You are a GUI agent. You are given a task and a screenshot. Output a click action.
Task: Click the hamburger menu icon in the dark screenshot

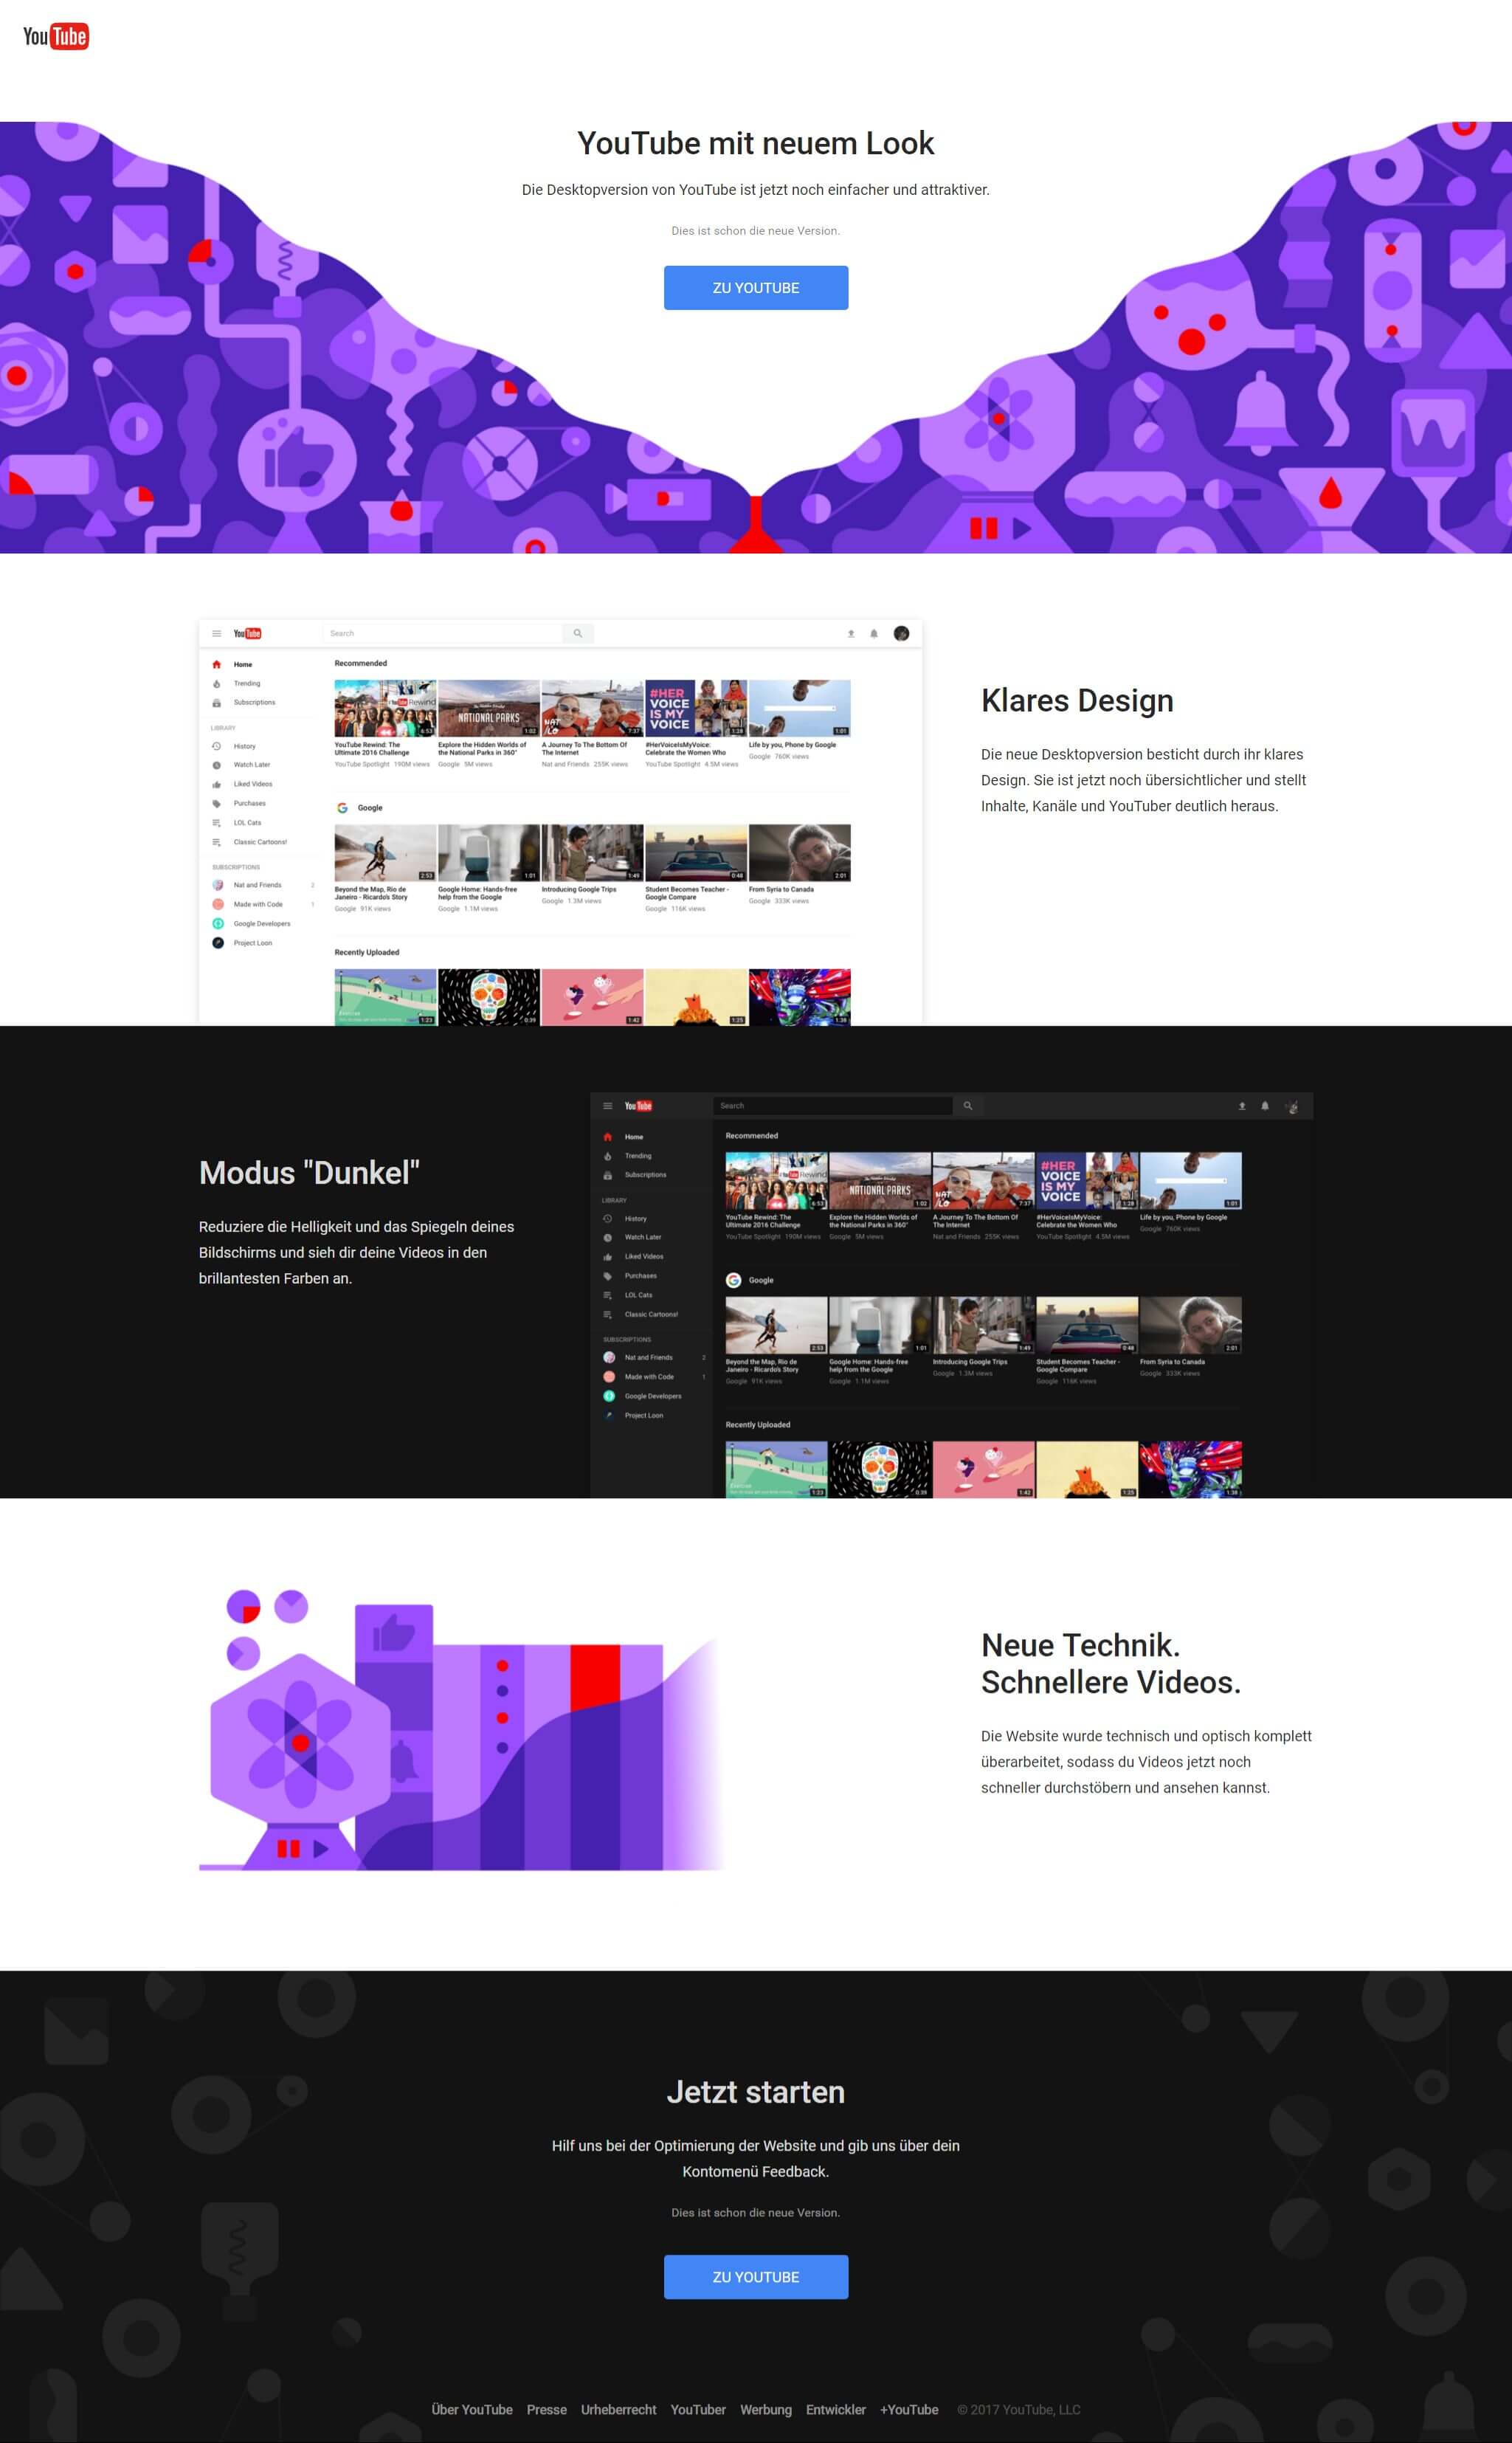(607, 1105)
